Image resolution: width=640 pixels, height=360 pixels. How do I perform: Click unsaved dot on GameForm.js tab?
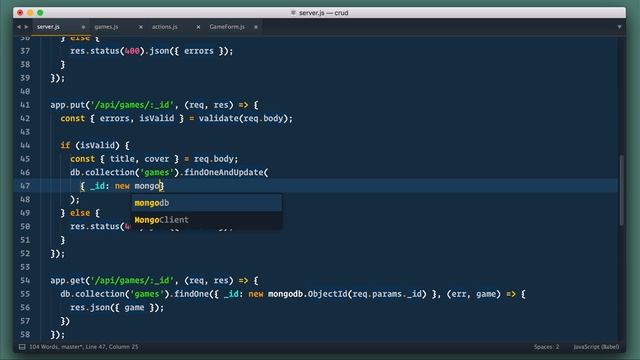[x=256, y=27]
